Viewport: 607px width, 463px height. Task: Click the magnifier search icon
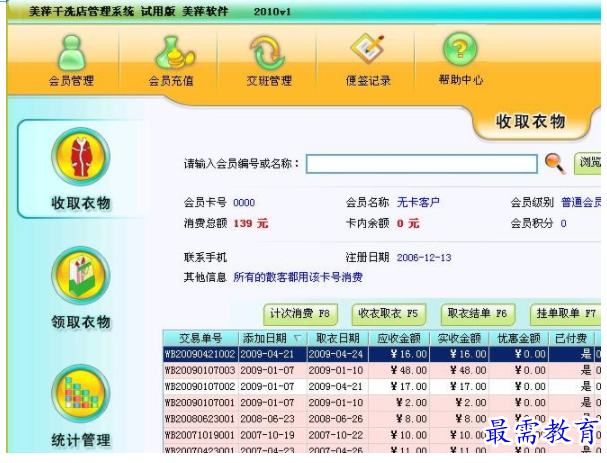(x=555, y=164)
